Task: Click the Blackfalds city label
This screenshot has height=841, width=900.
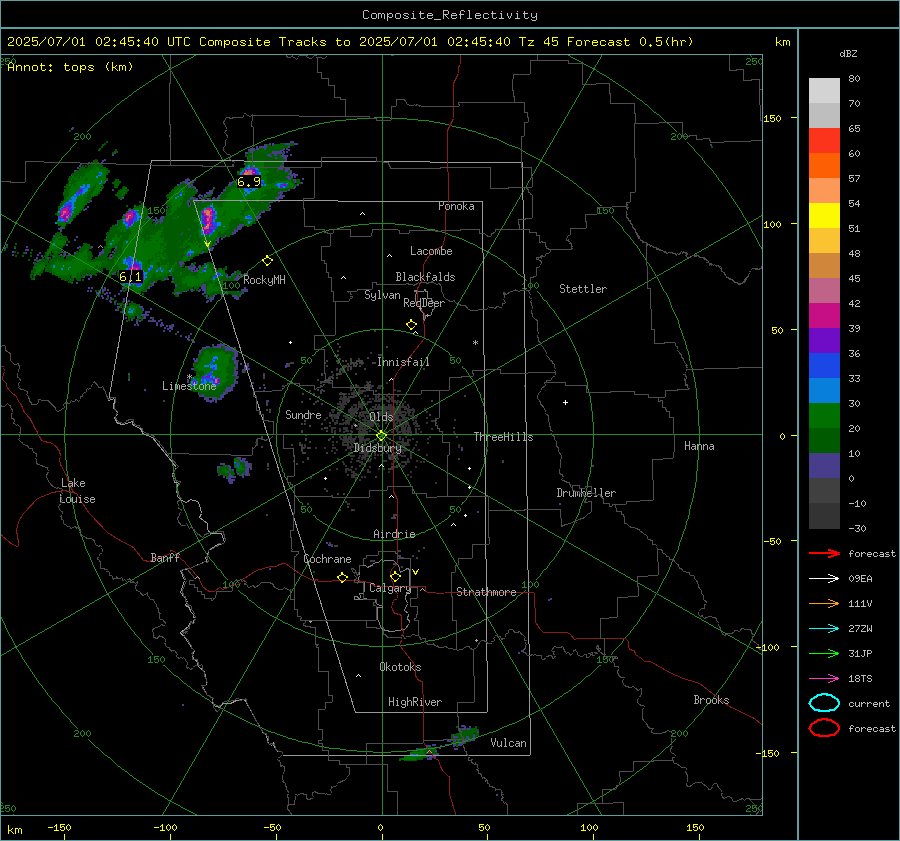Action: click(425, 277)
